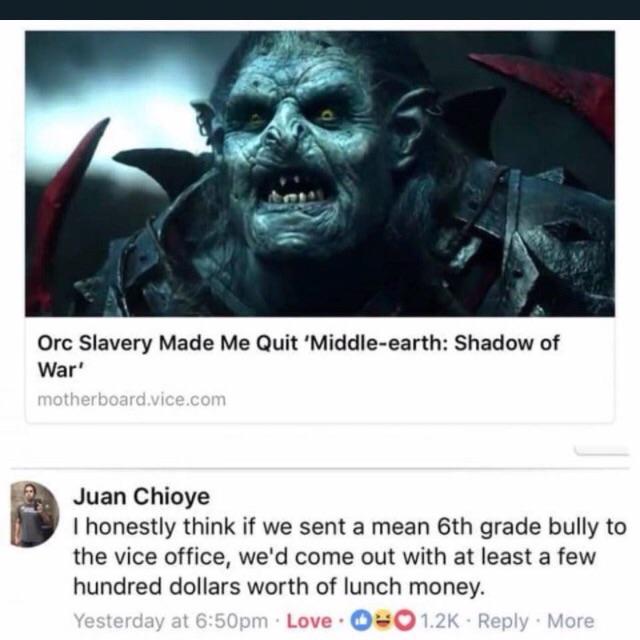Select the comment text about lunch money
640x640 pixels.
pos(350,556)
